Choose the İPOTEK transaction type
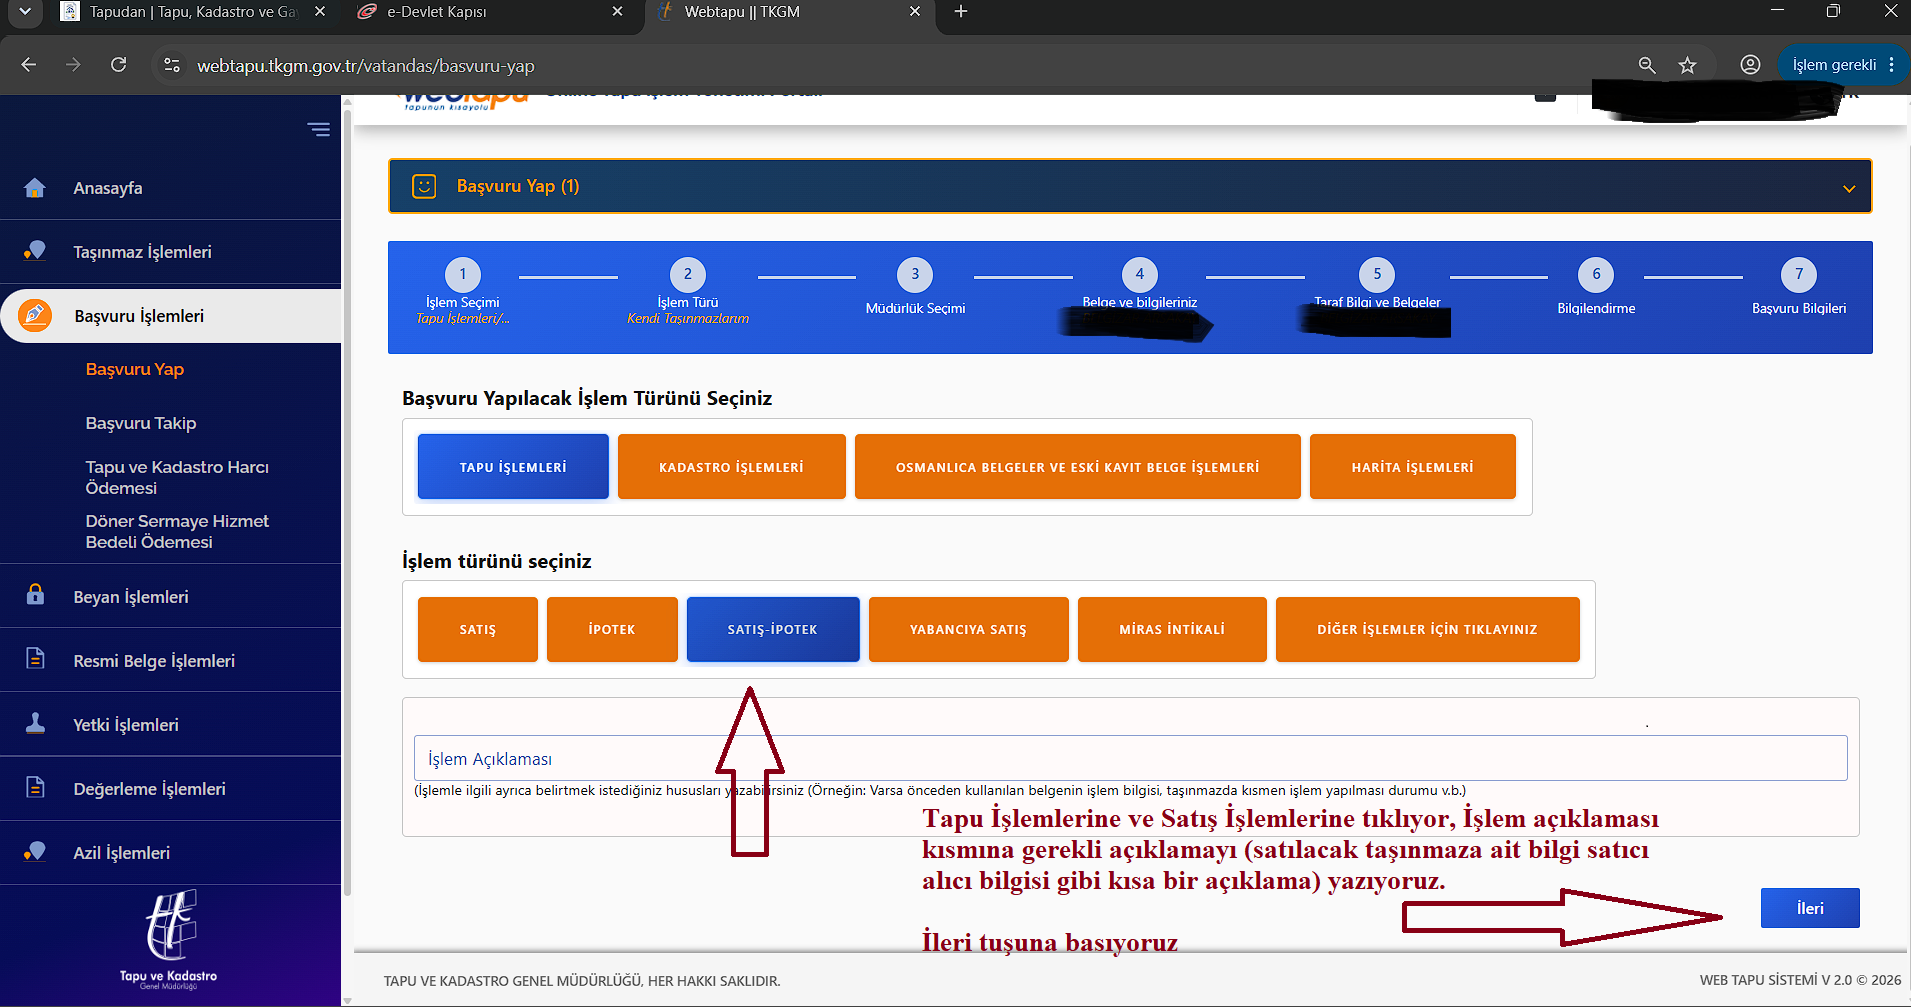Viewport: 1911px width, 1007px height. [x=612, y=629]
